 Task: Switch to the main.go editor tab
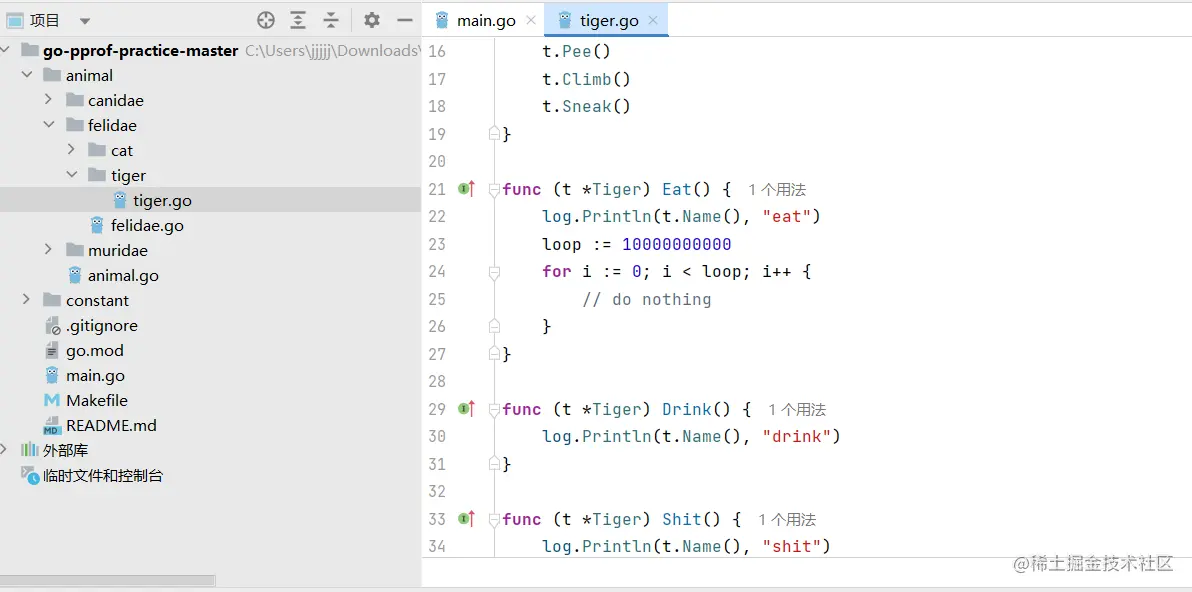coord(486,21)
